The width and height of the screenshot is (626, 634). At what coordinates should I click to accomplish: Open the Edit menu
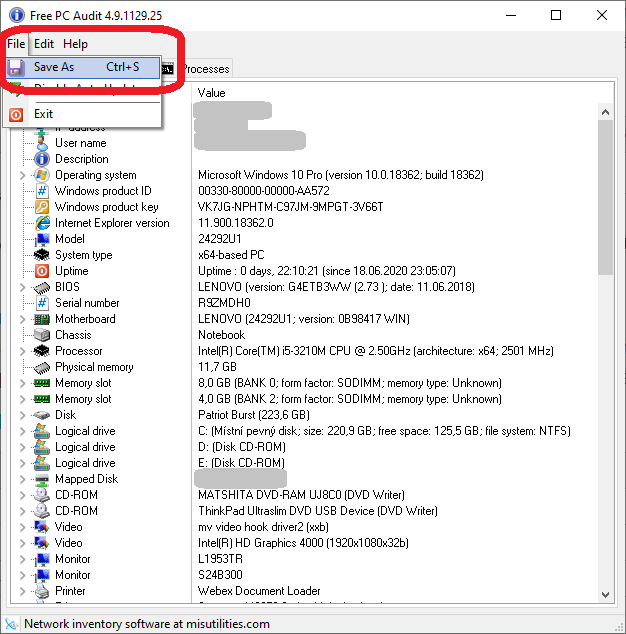click(x=44, y=44)
